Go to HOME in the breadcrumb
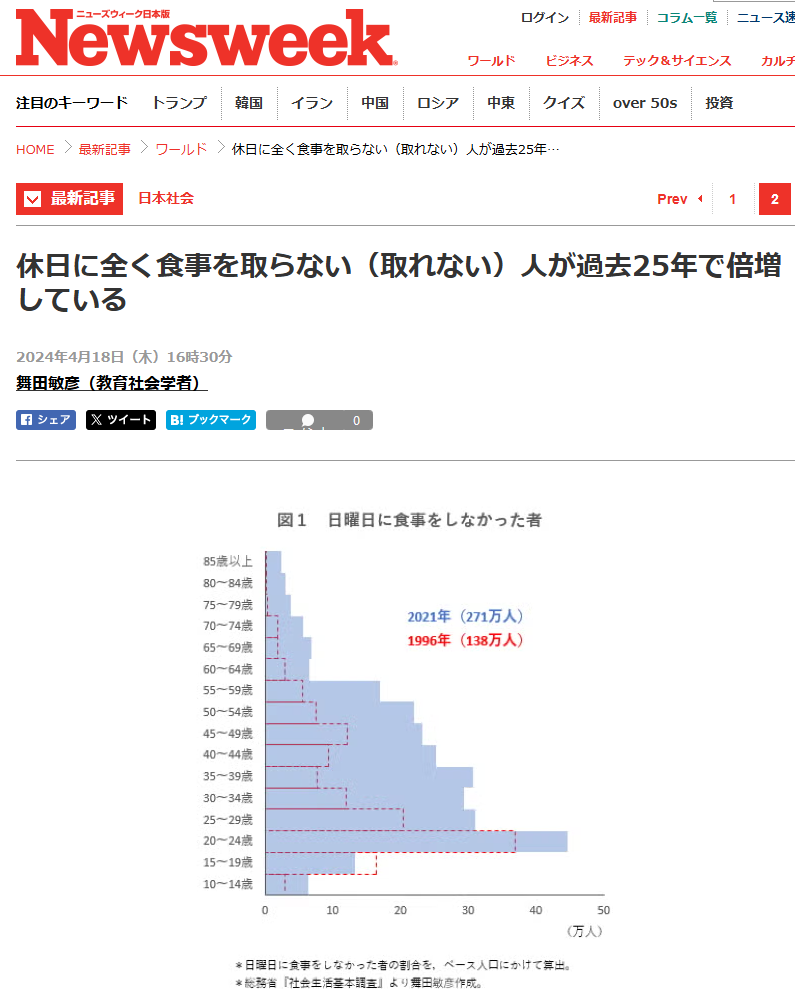The height and width of the screenshot is (989, 795). coord(35,149)
